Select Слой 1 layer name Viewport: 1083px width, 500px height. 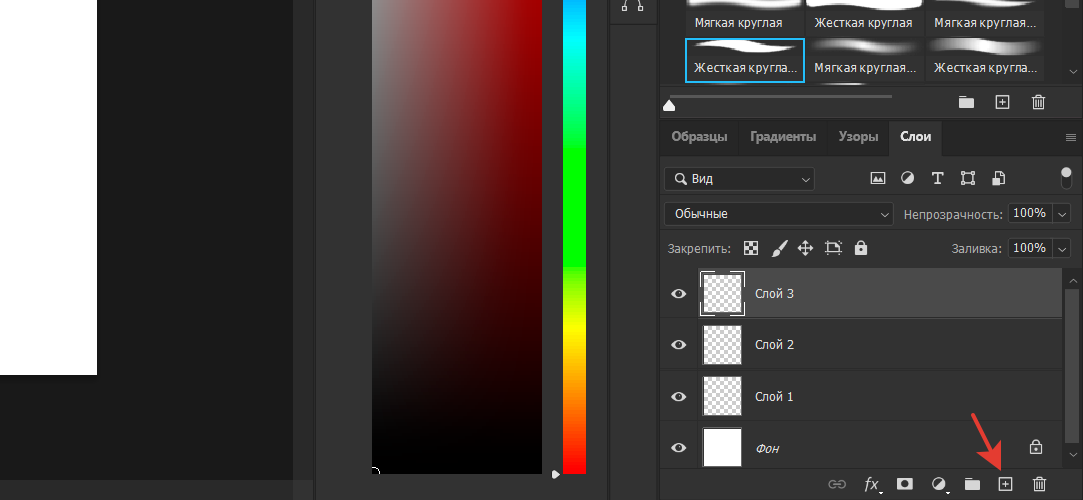click(774, 396)
